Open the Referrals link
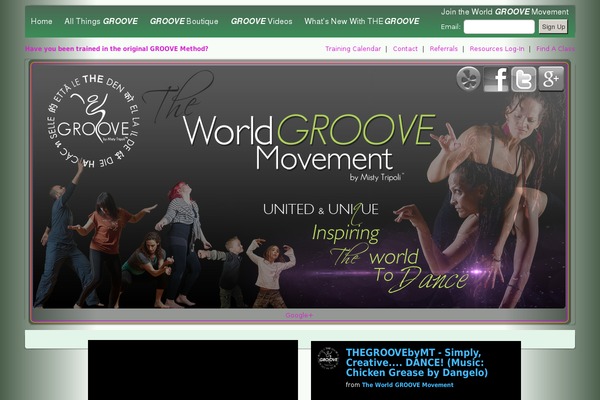The height and width of the screenshot is (400, 600). point(443,49)
